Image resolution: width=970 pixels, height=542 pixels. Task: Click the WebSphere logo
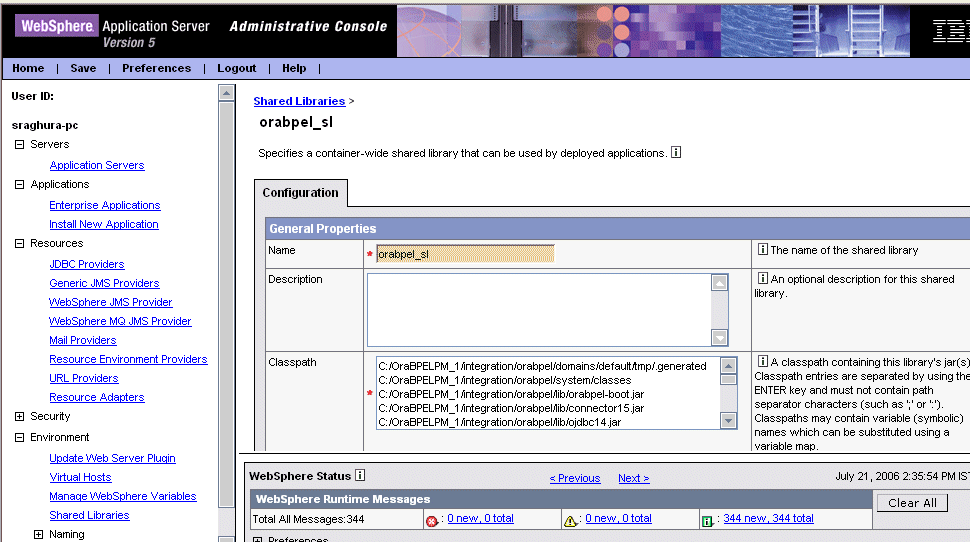coord(57,26)
